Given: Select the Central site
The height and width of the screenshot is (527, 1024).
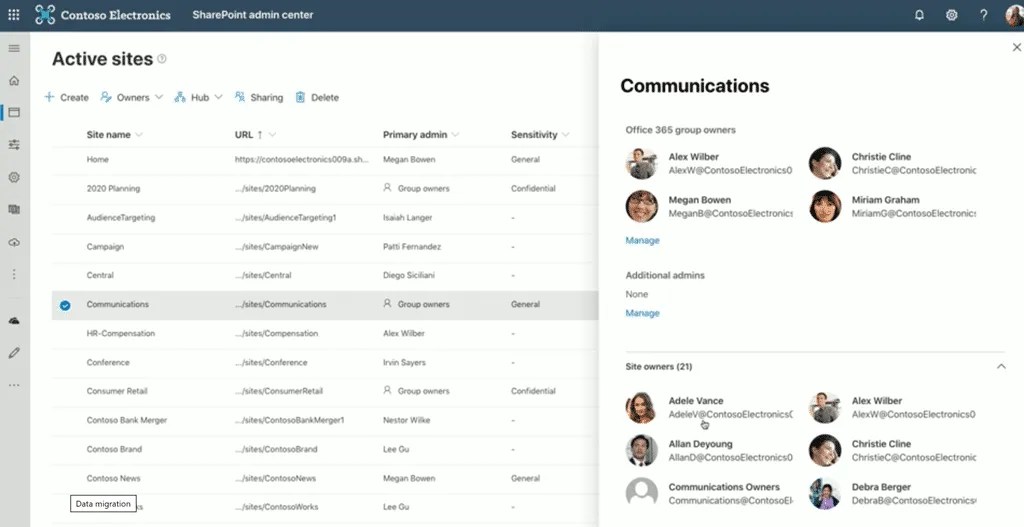Looking at the screenshot, I should 325,276.
